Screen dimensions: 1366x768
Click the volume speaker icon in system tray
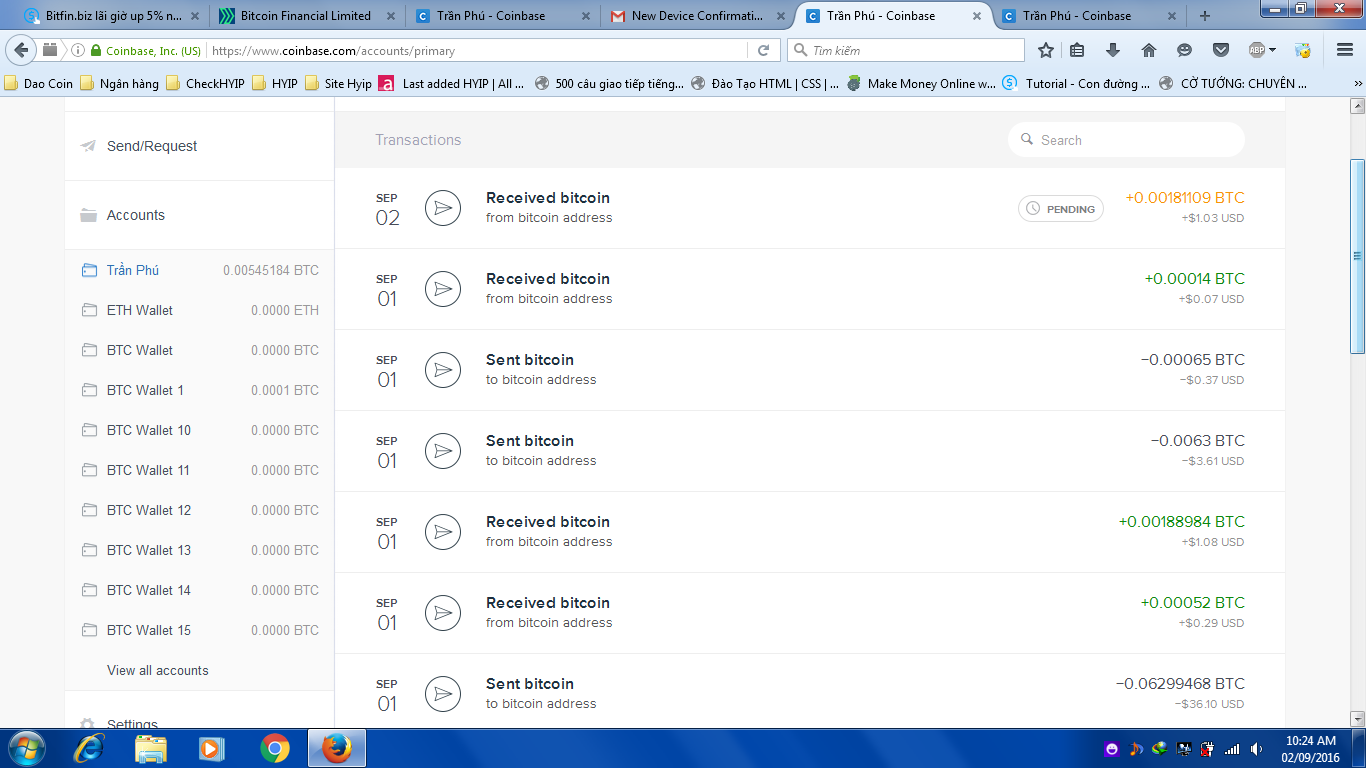tap(1256, 749)
